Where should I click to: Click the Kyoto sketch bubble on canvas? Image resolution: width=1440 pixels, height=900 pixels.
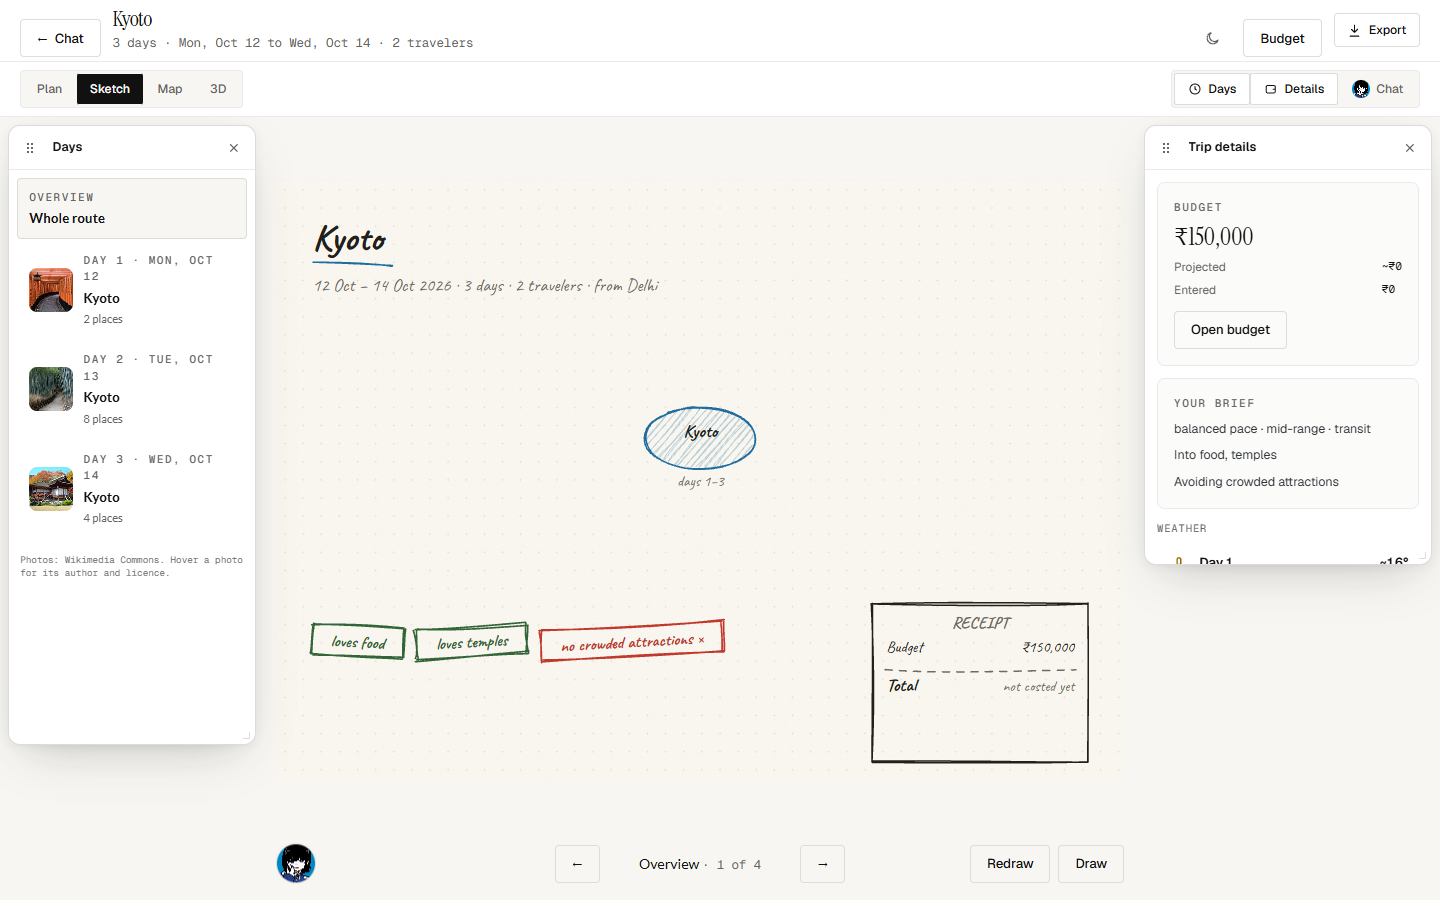point(700,438)
